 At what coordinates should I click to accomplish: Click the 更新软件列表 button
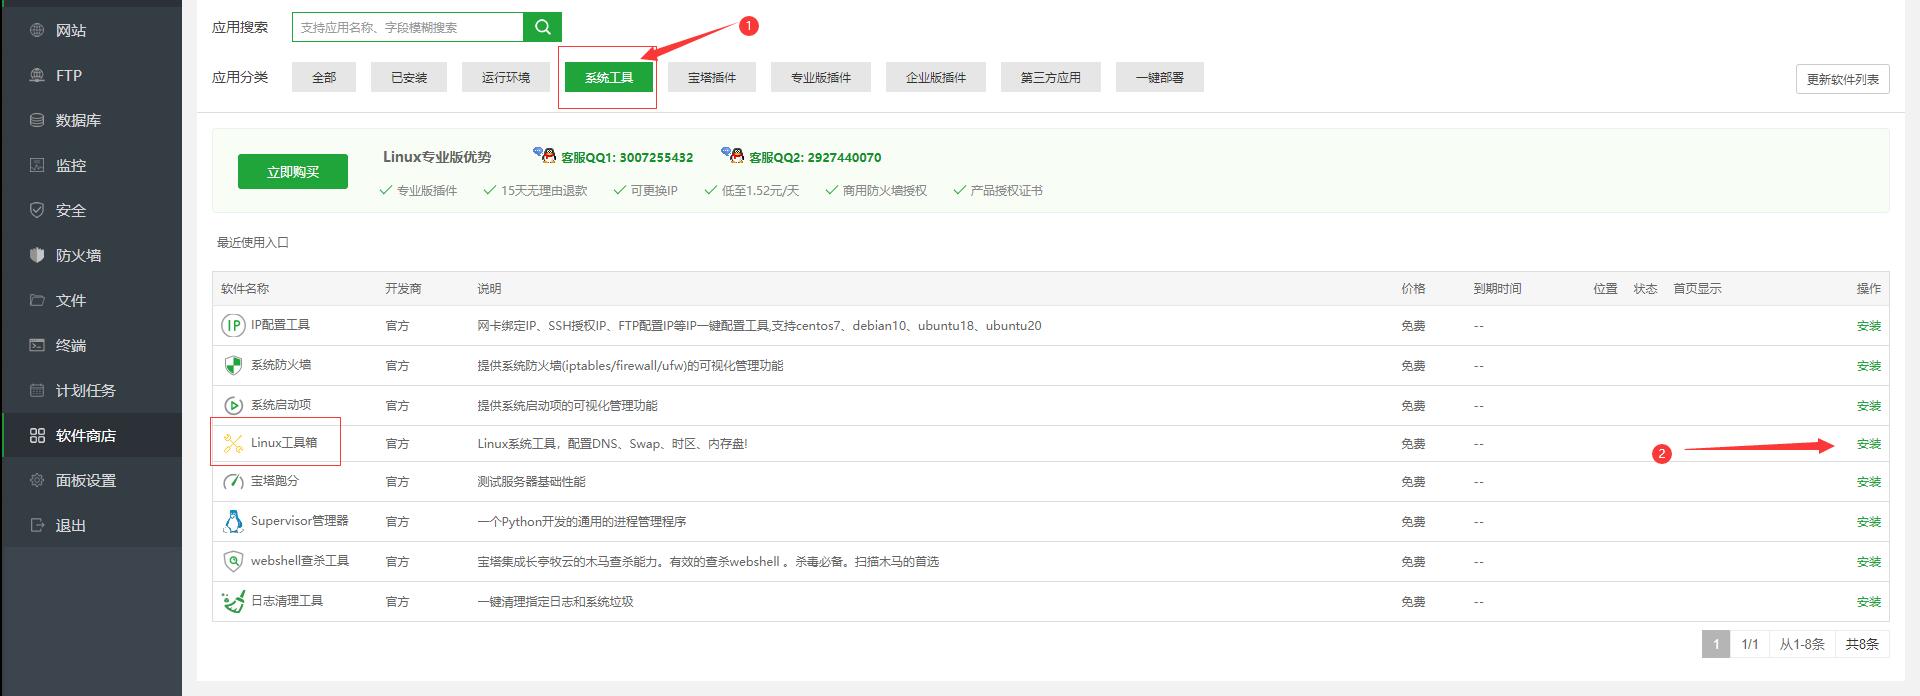coord(1843,79)
